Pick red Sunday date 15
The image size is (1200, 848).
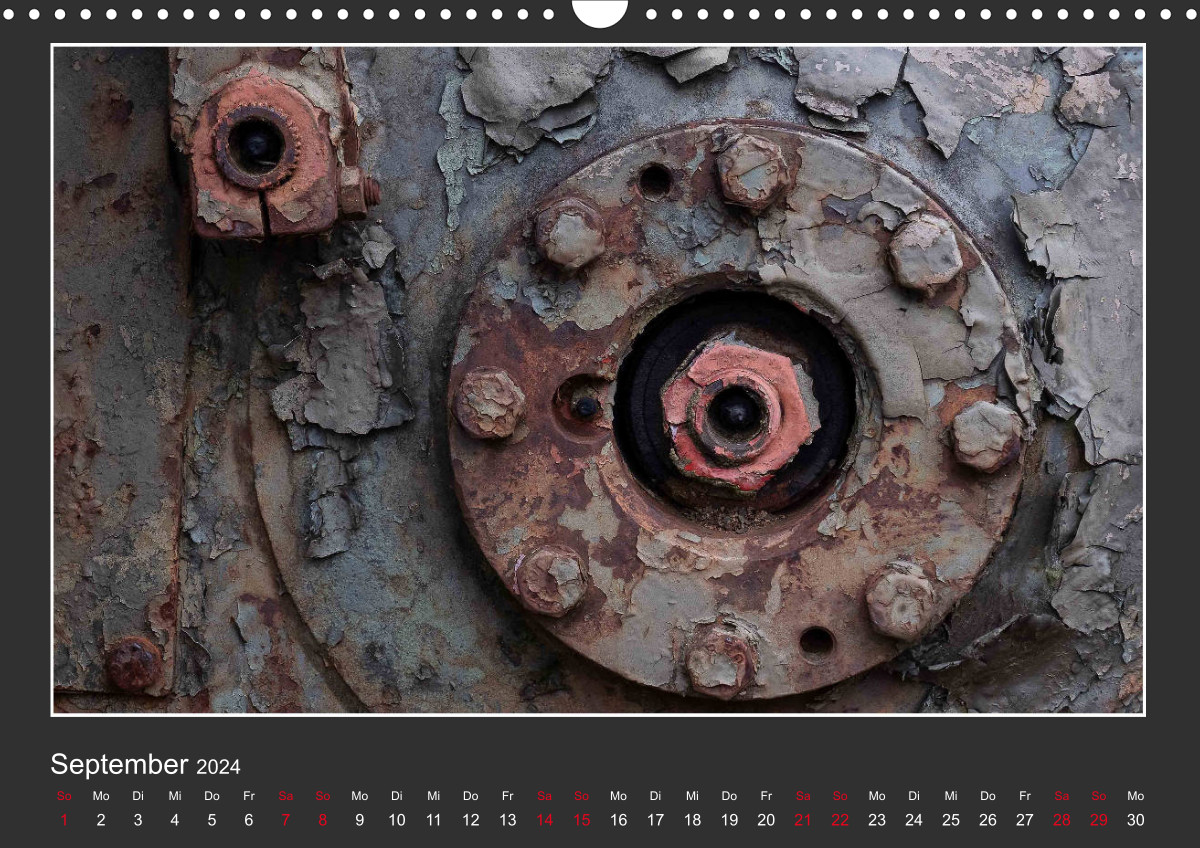pos(582,820)
